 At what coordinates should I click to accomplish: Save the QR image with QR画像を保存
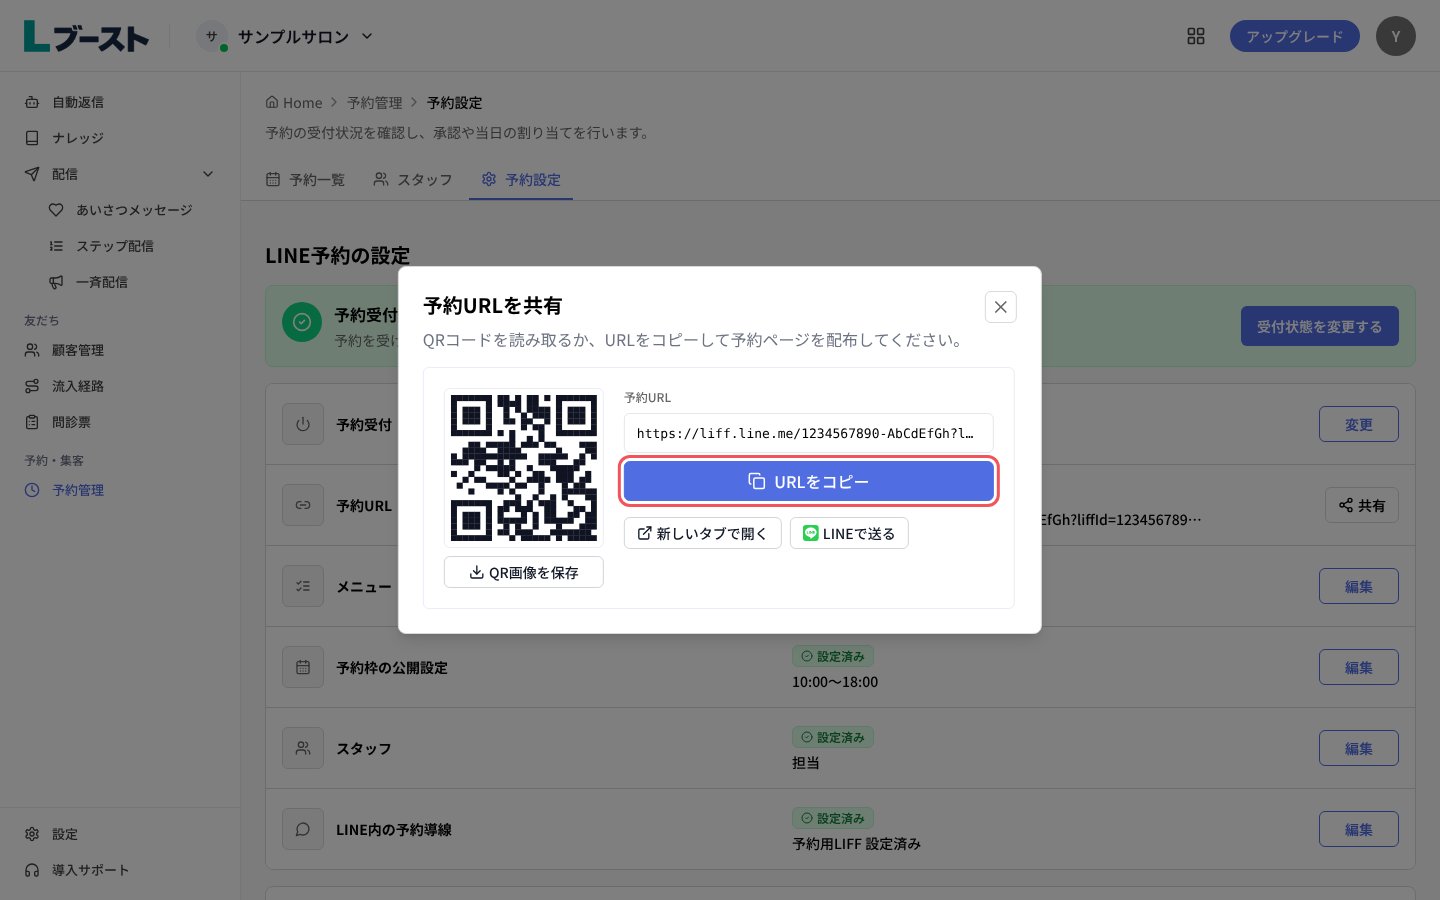524,572
